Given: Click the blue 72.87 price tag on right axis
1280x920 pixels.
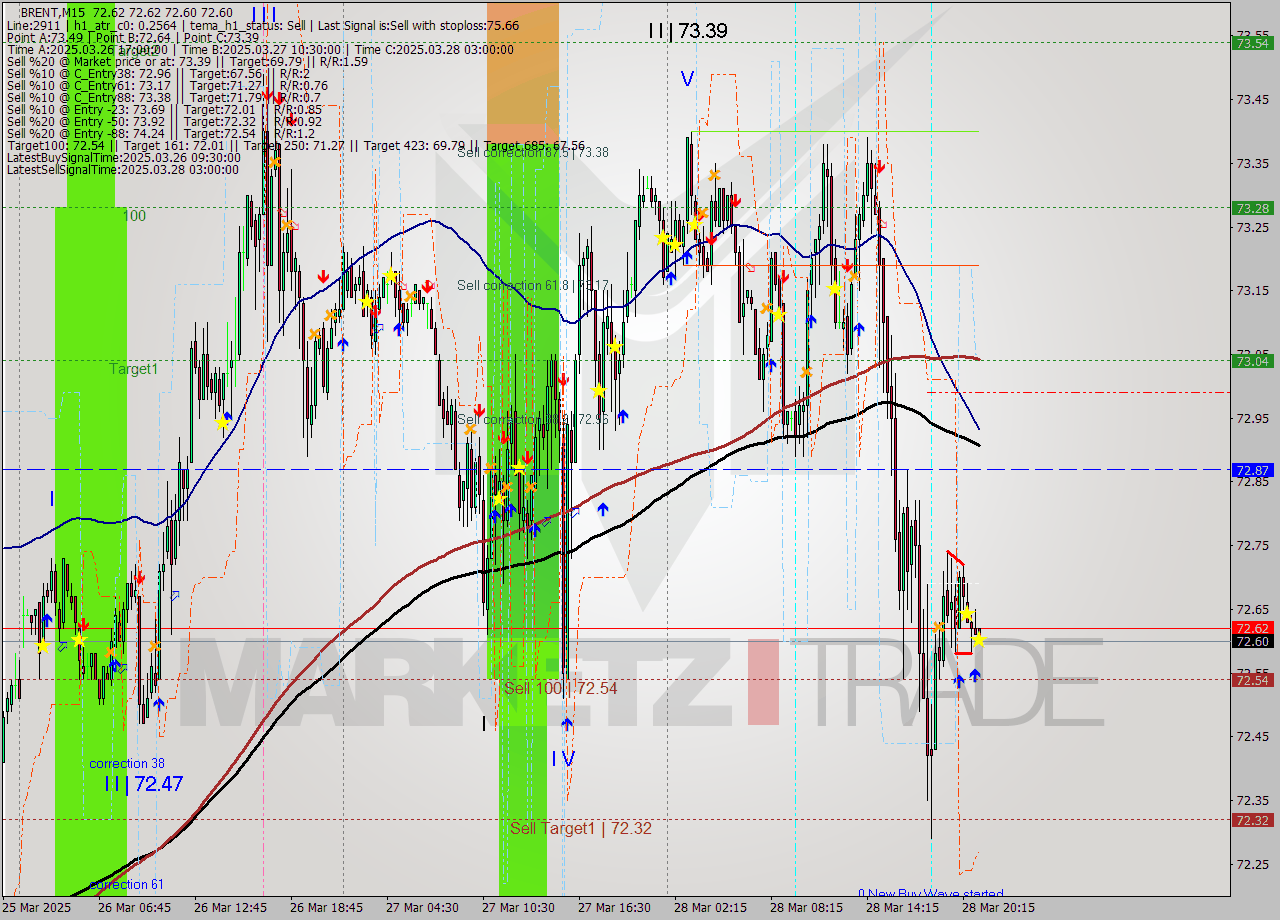Looking at the screenshot, I should click(x=1254, y=468).
